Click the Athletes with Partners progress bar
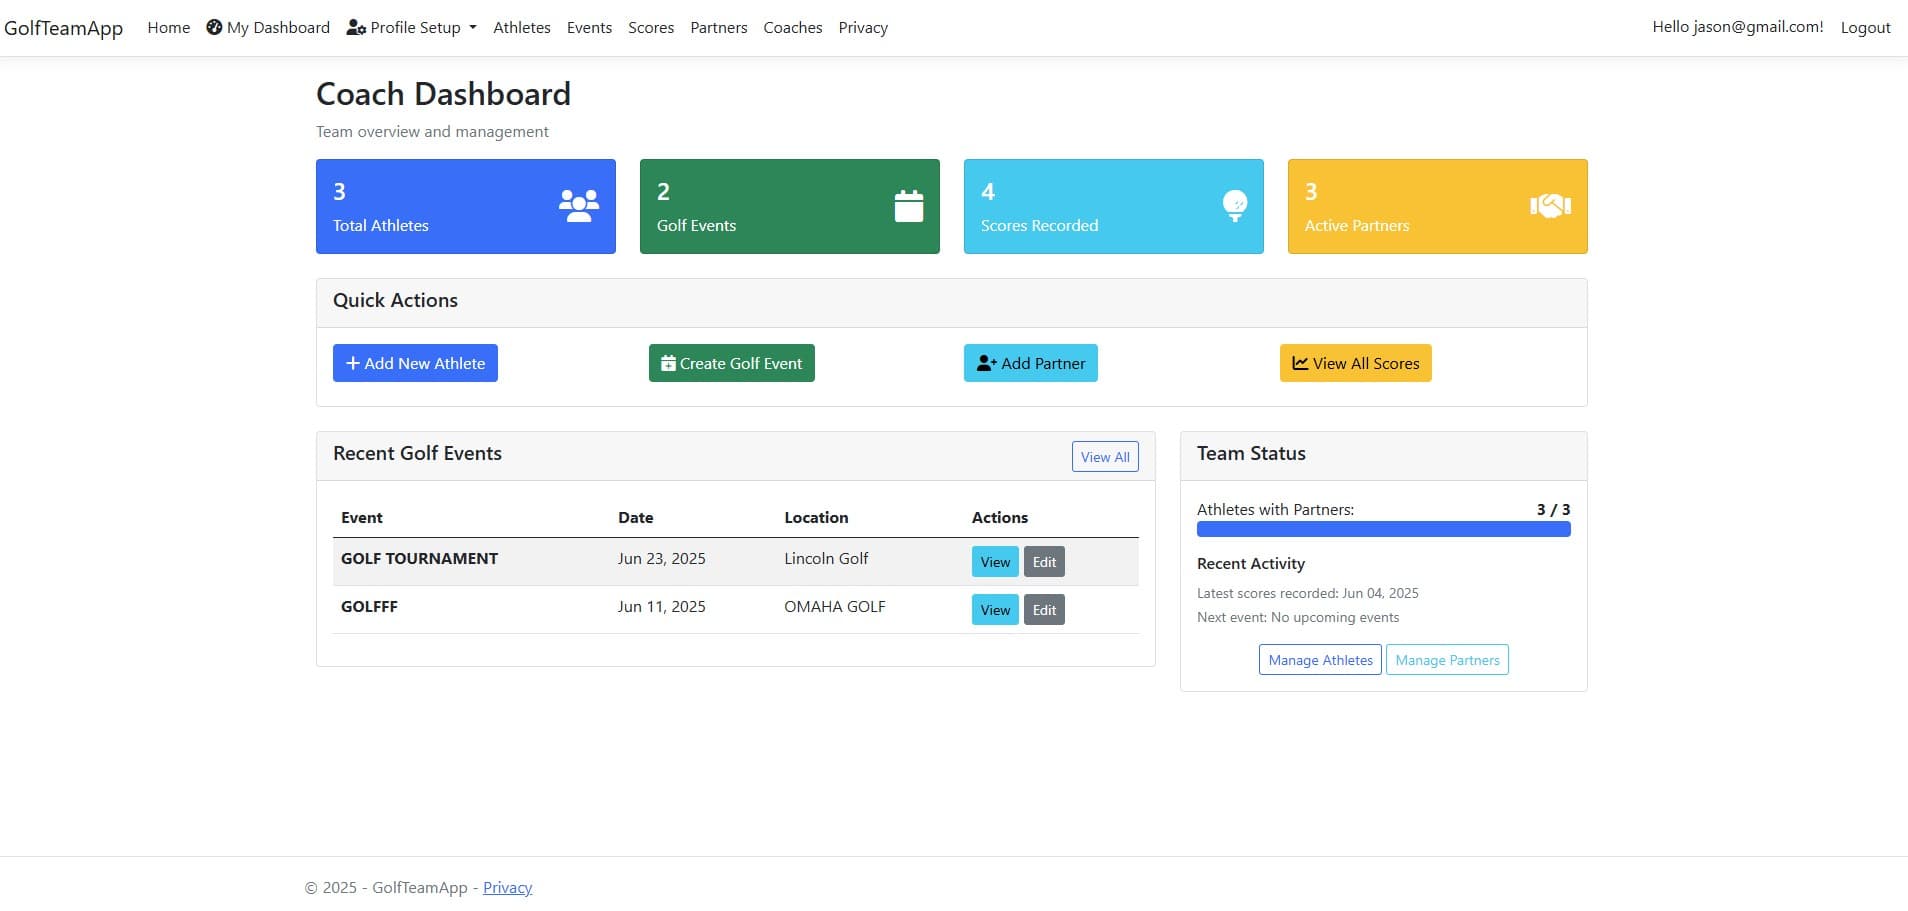This screenshot has height=911, width=1908. [1383, 529]
